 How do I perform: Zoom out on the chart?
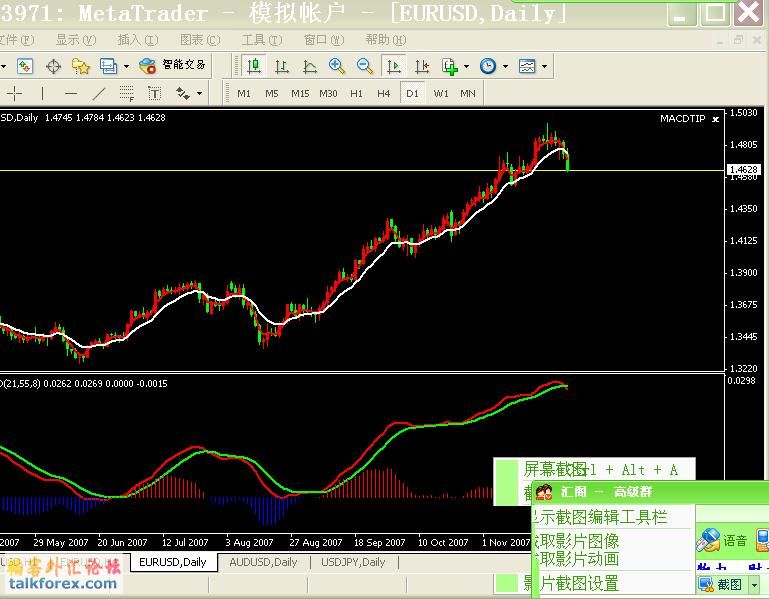click(x=365, y=66)
